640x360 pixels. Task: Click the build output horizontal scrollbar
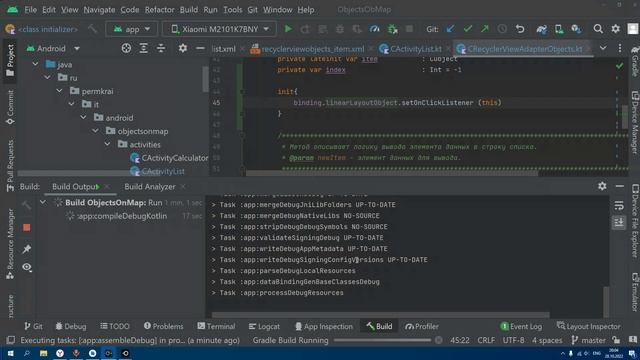coord(380,315)
